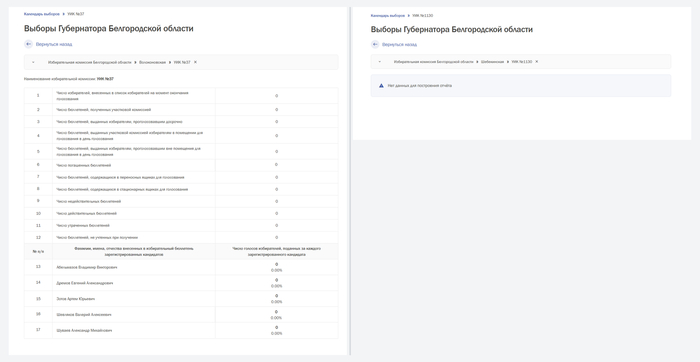
Task: Click Вернуться назад text in УИК №1130 page
Action: pos(400,44)
